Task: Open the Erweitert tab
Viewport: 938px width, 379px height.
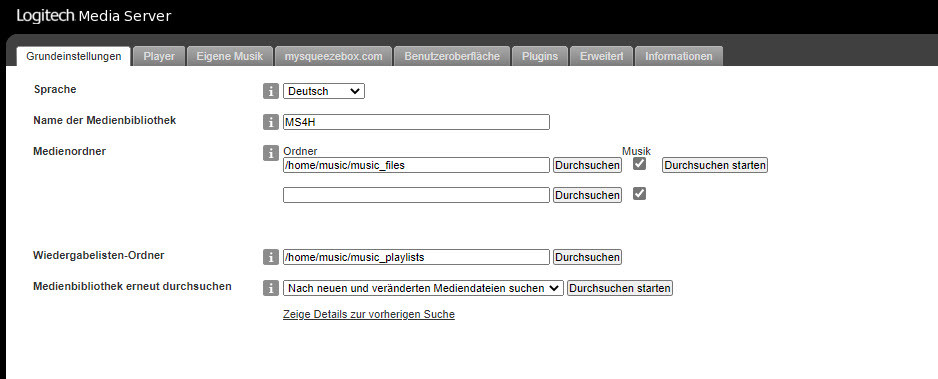Action: [x=601, y=56]
